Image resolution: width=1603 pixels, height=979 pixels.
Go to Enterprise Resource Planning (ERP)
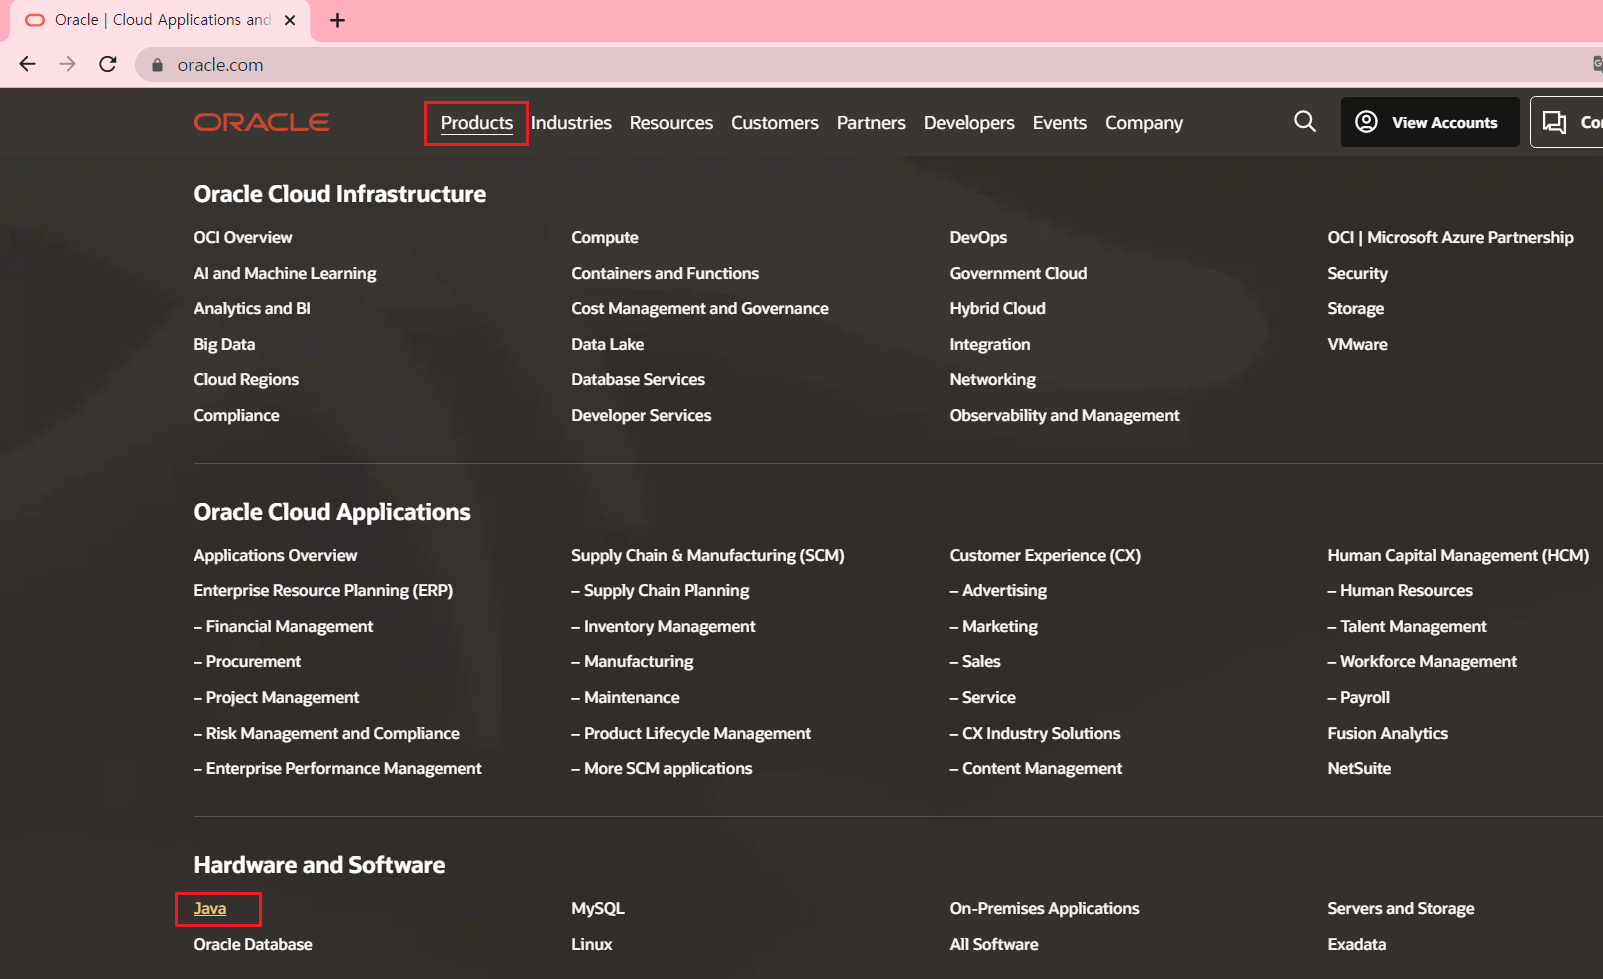point(323,590)
